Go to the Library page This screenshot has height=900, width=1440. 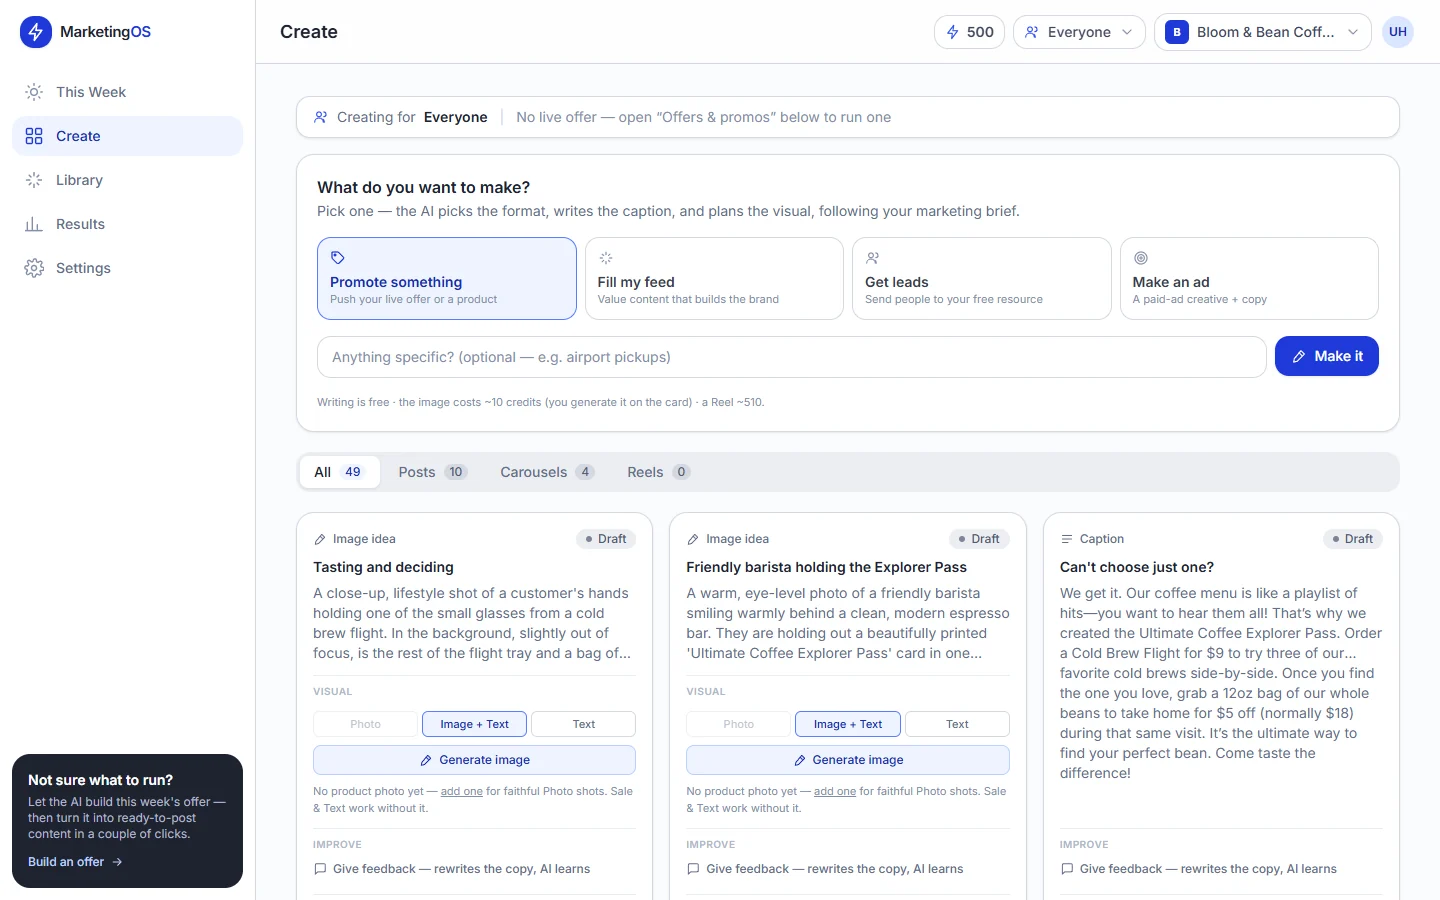tap(127, 180)
